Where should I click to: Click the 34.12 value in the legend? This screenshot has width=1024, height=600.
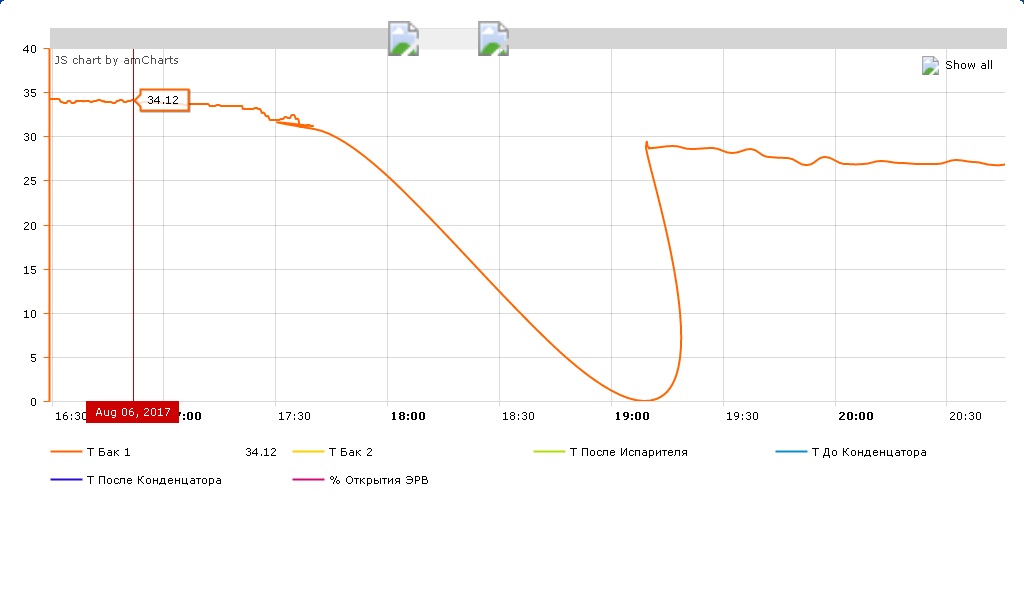point(261,452)
